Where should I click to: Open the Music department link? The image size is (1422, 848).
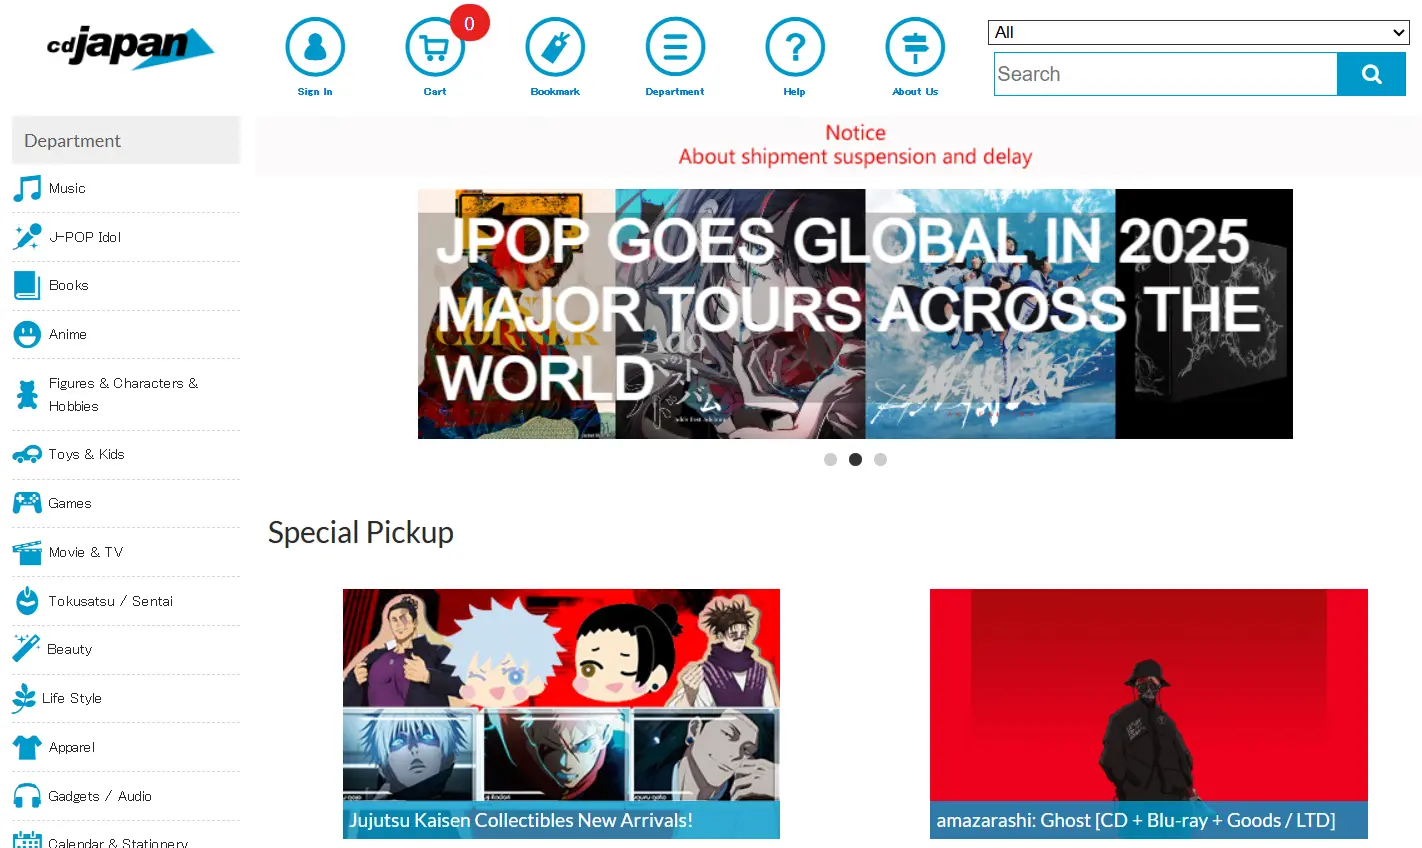(67, 188)
